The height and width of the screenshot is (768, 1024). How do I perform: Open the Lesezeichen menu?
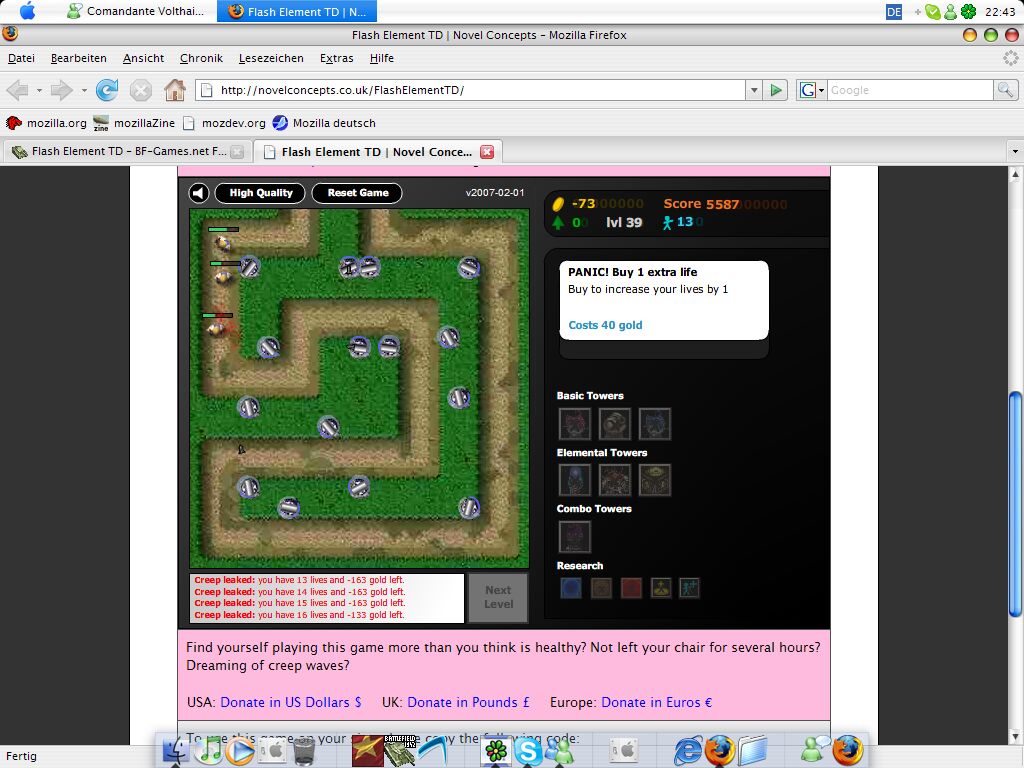pyautogui.click(x=271, y=58)
